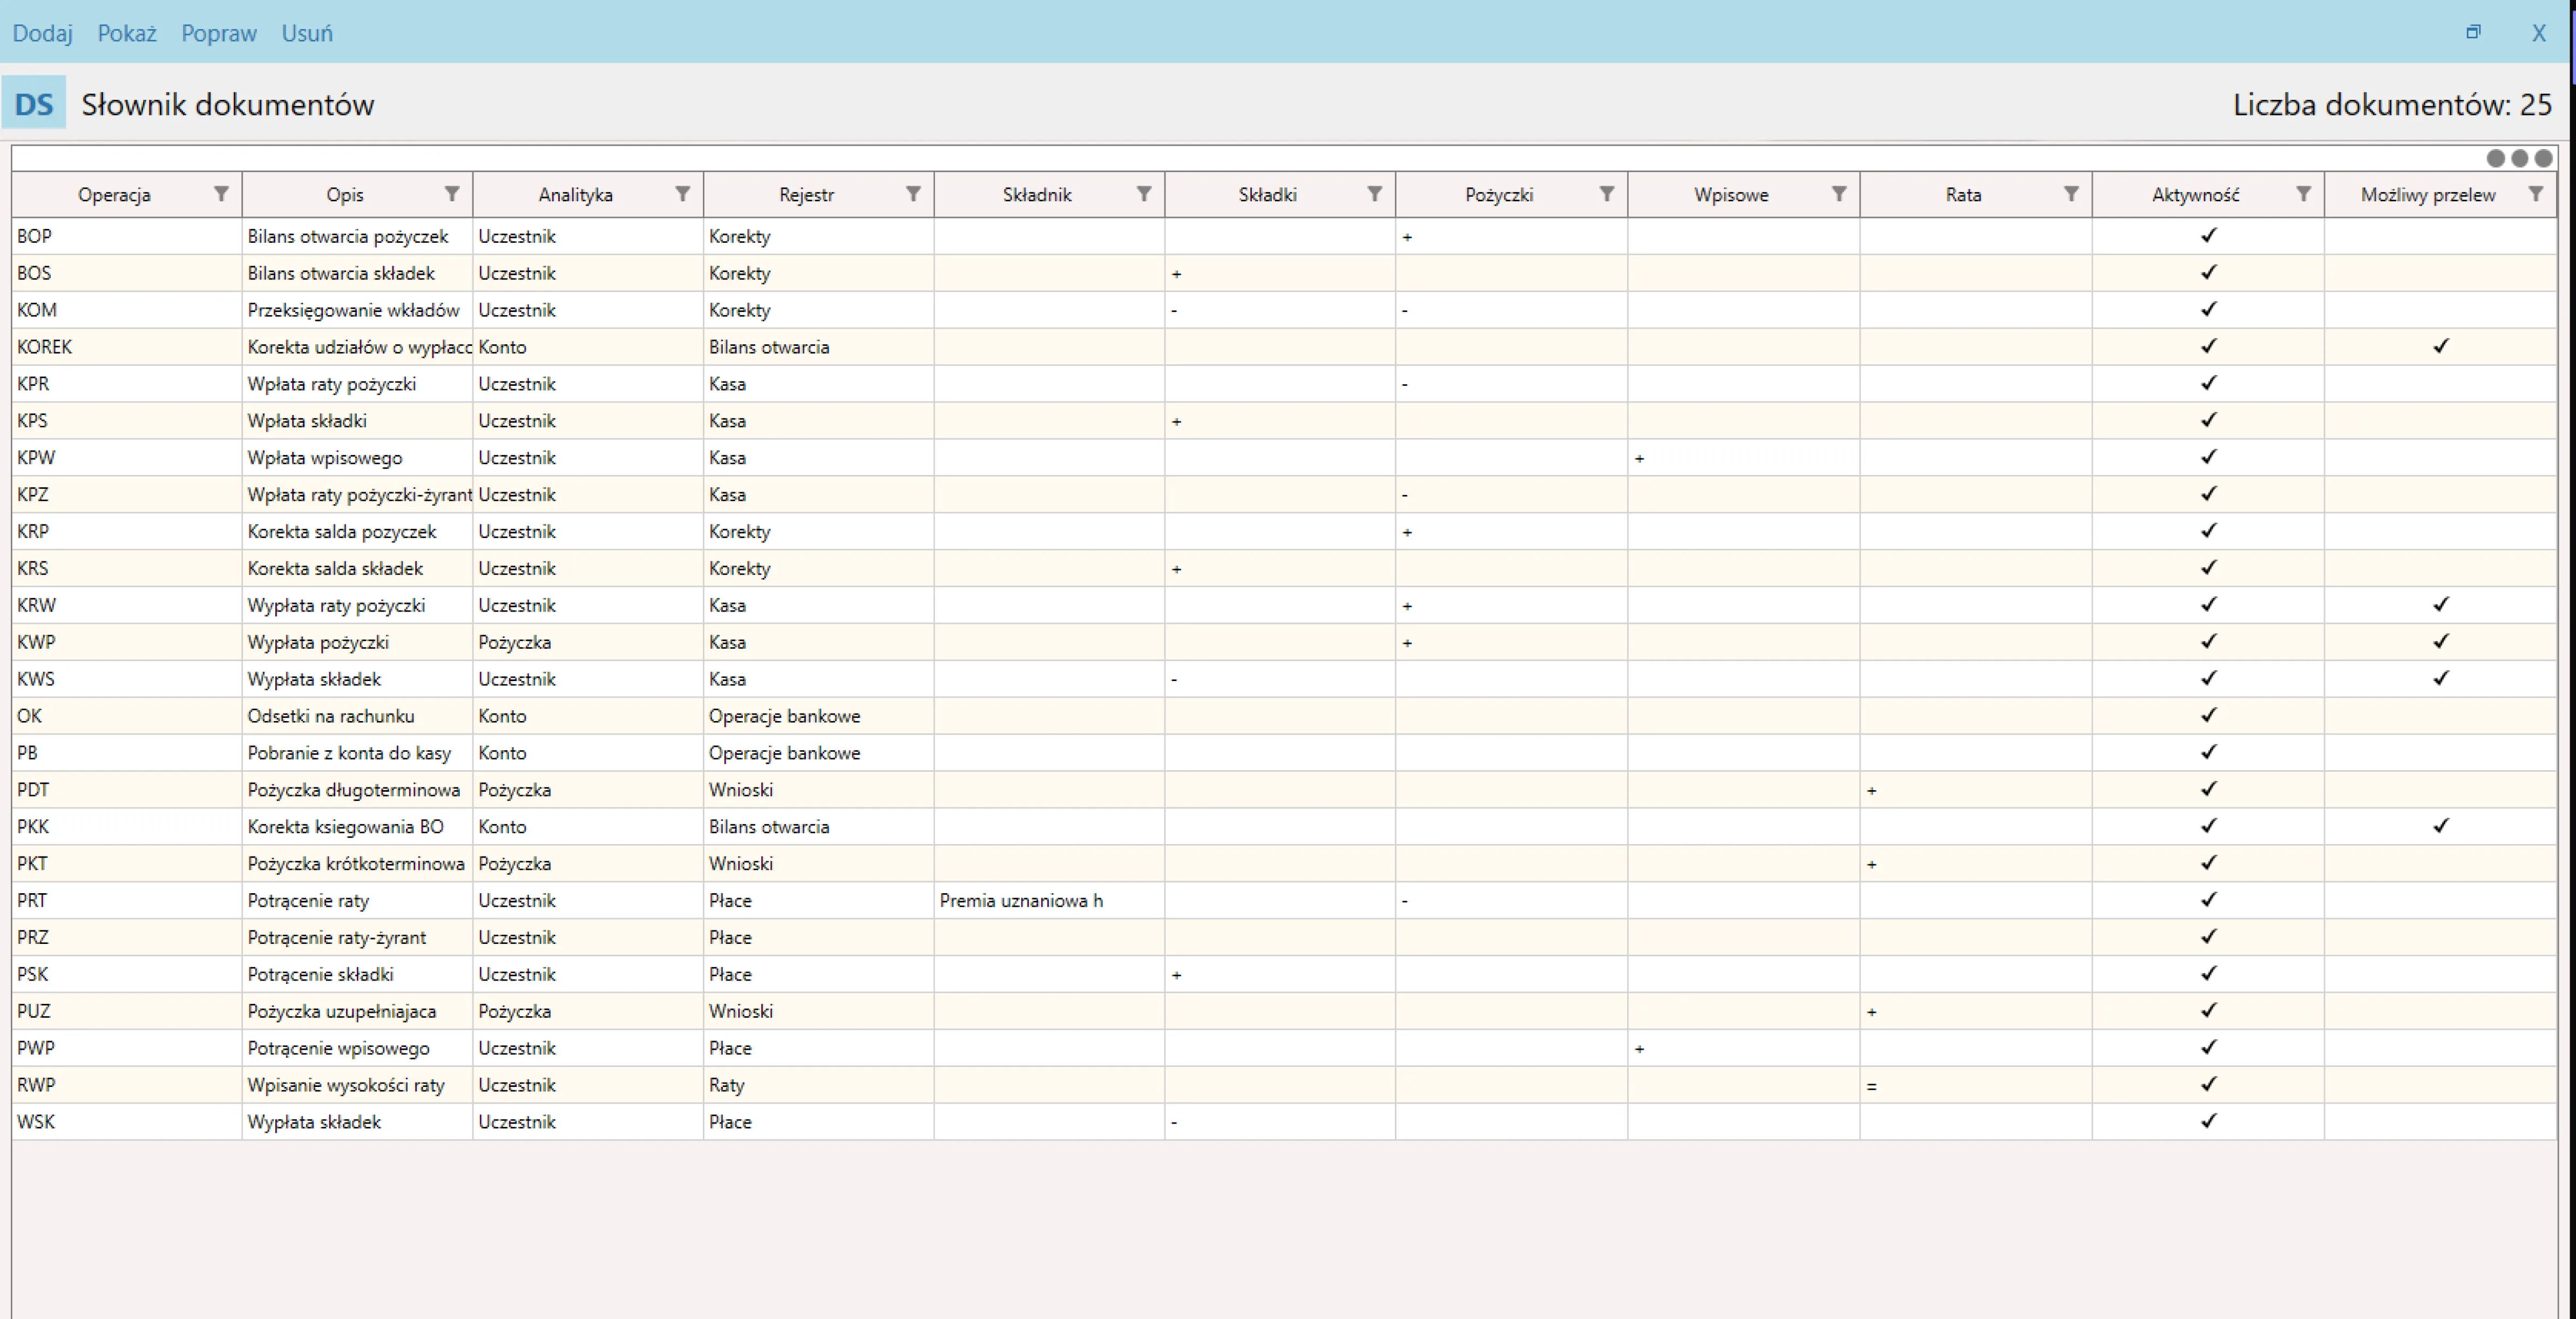Click Usuń in the top menu
The width and height of the screenshot is (2576, 1319).
pos(307,33)
